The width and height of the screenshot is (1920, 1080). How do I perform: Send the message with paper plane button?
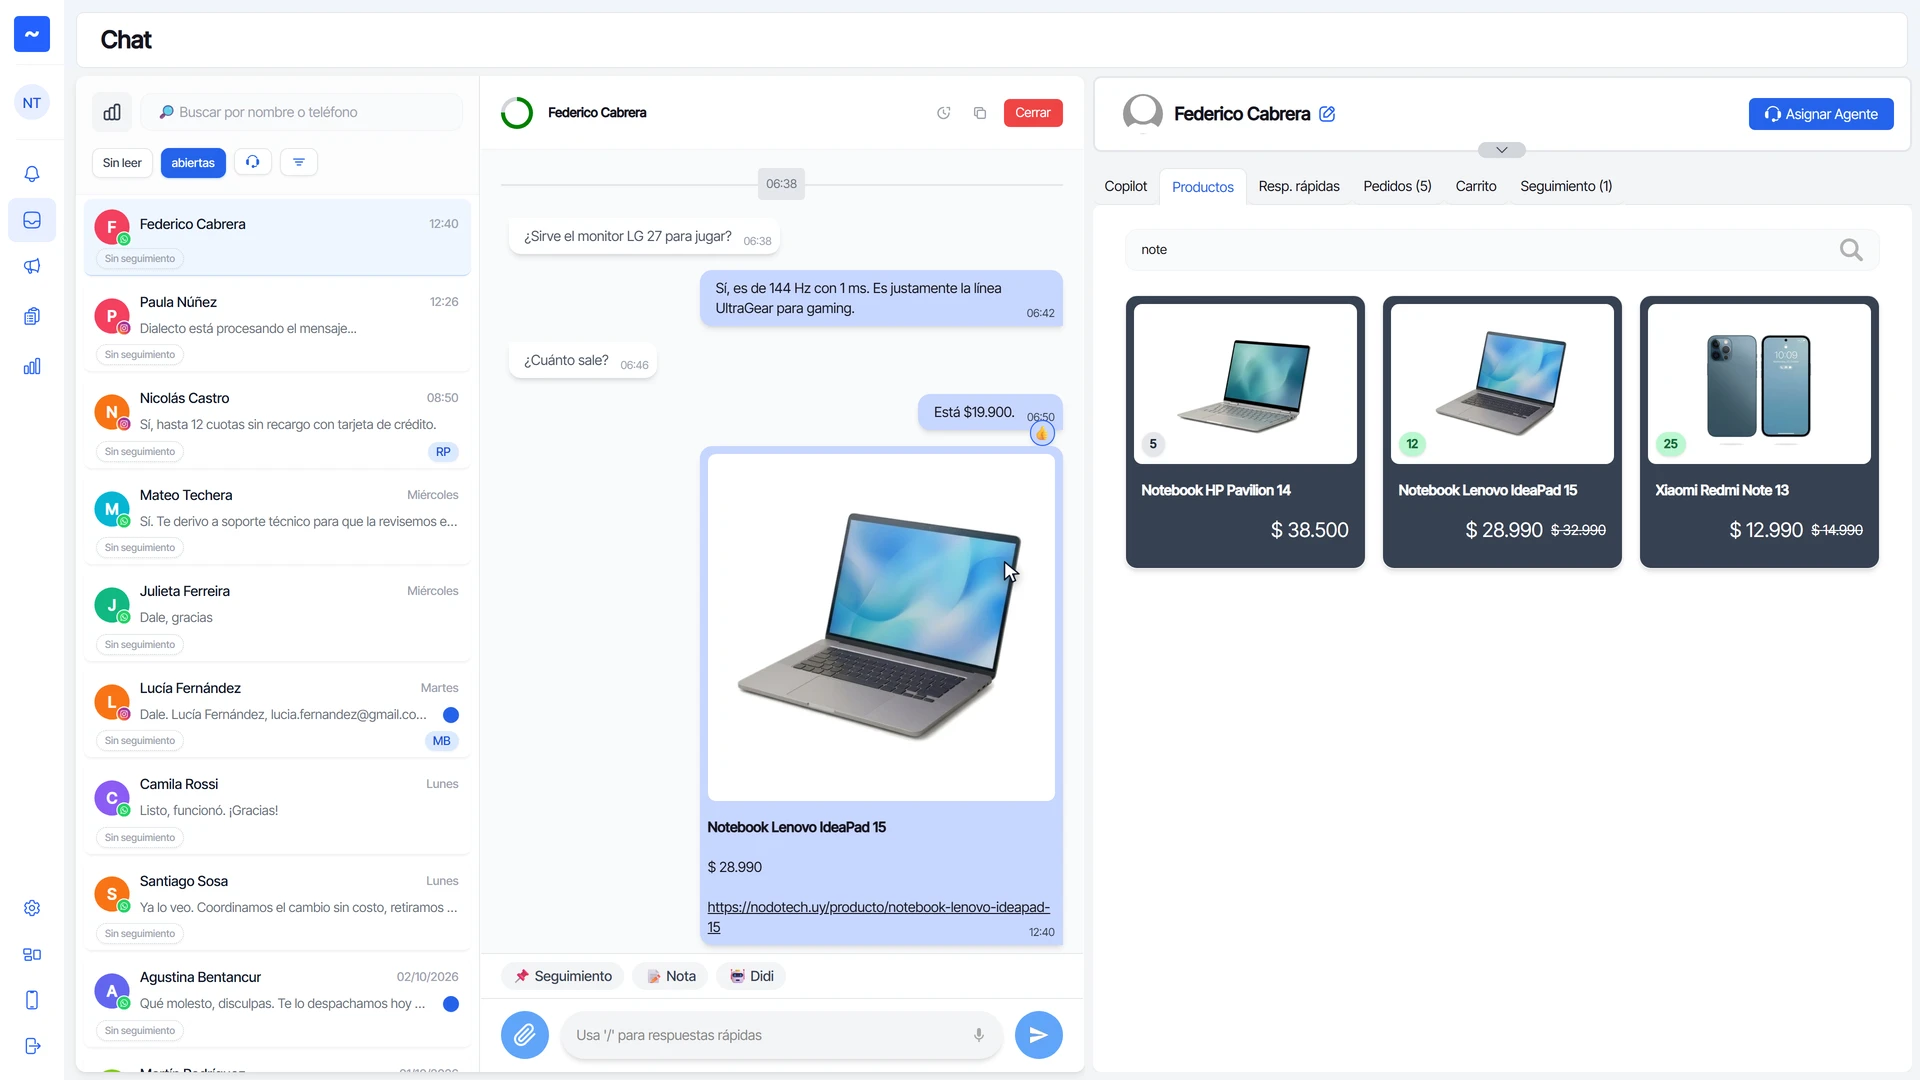point(1039,1035)
